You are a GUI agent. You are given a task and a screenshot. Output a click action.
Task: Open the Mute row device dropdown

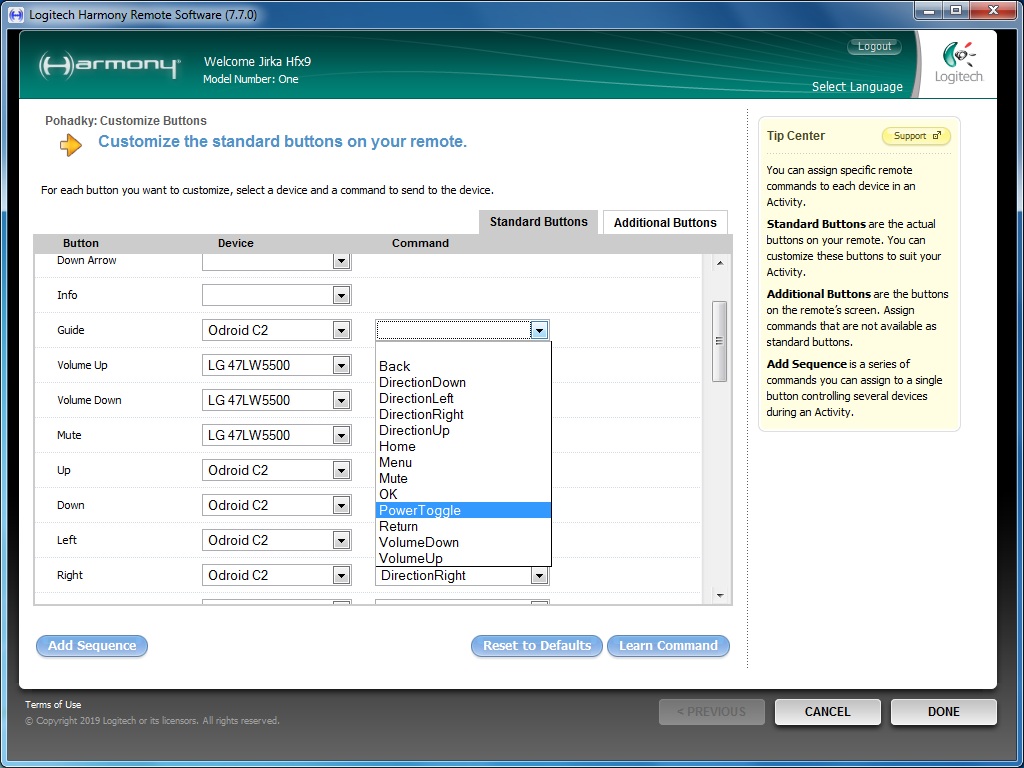point(341,435)
